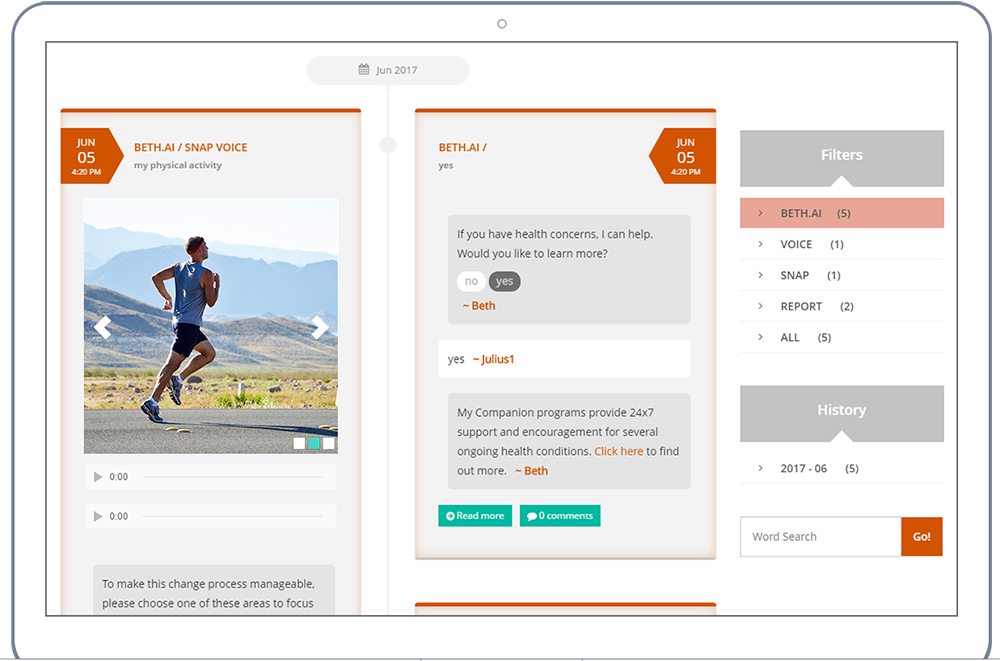Choose the 'no' reply option

coord(471,281)
